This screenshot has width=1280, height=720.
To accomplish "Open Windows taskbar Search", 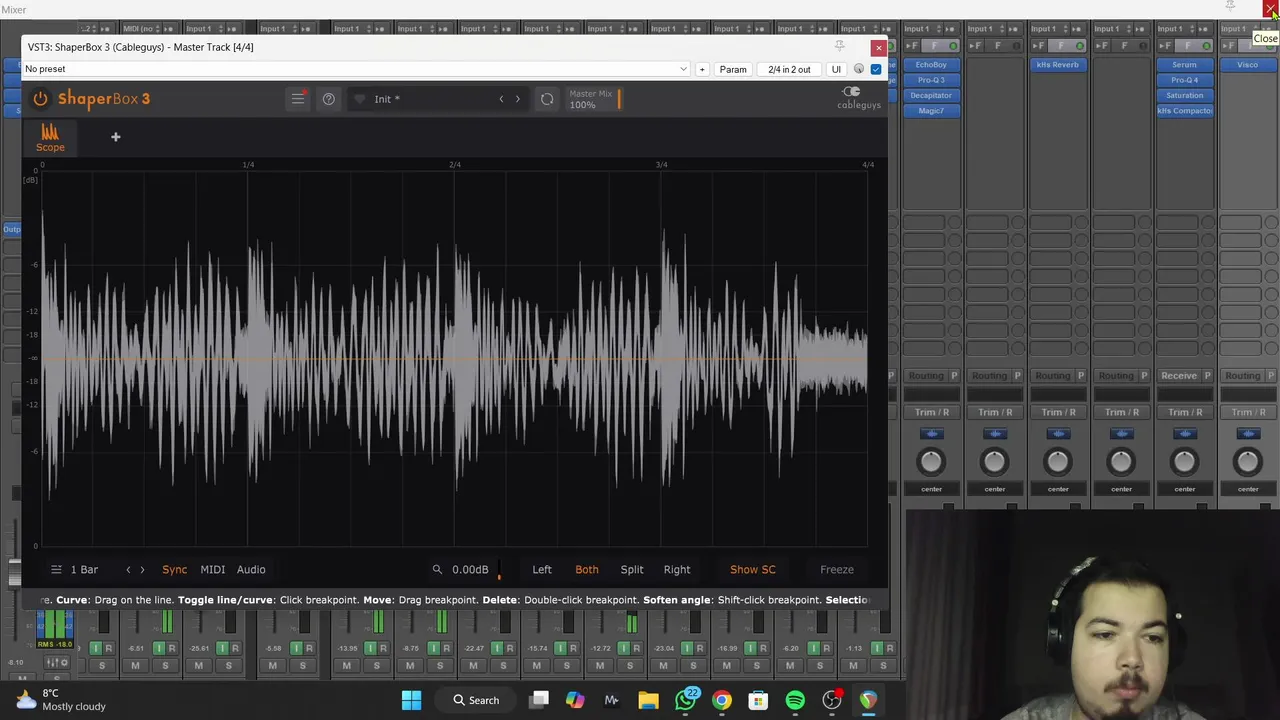I will (x=476, y=700).
